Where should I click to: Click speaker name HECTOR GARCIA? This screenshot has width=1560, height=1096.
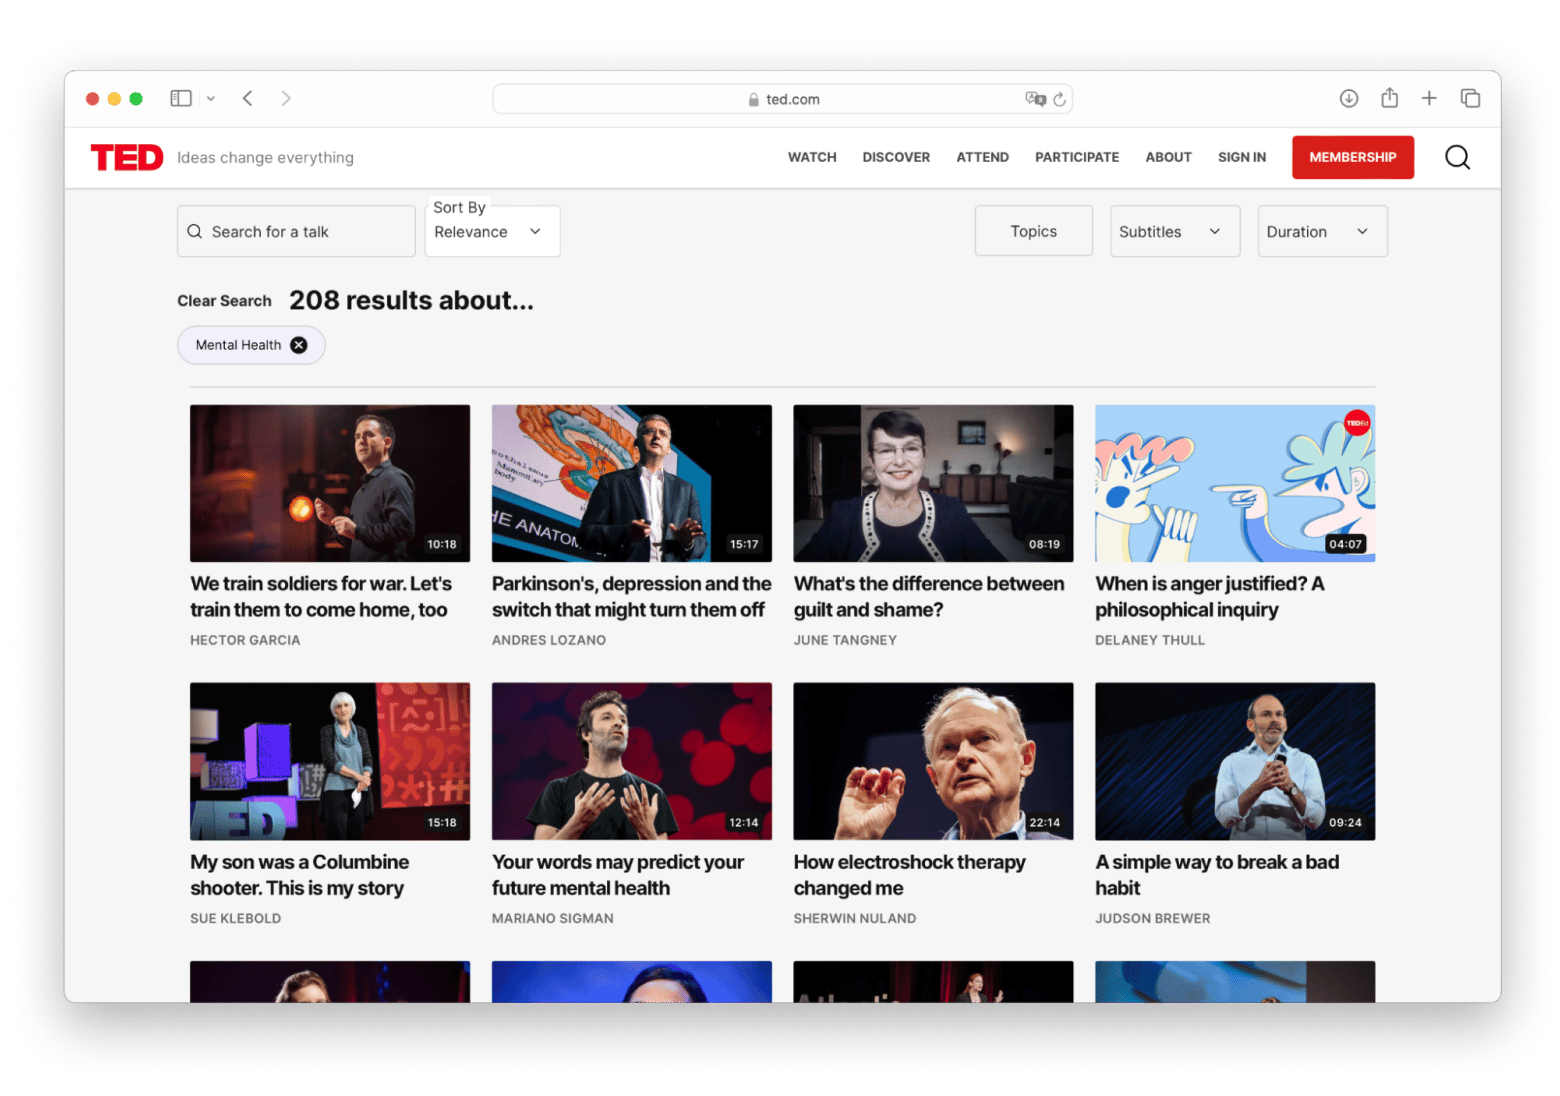tap(245, 640)
